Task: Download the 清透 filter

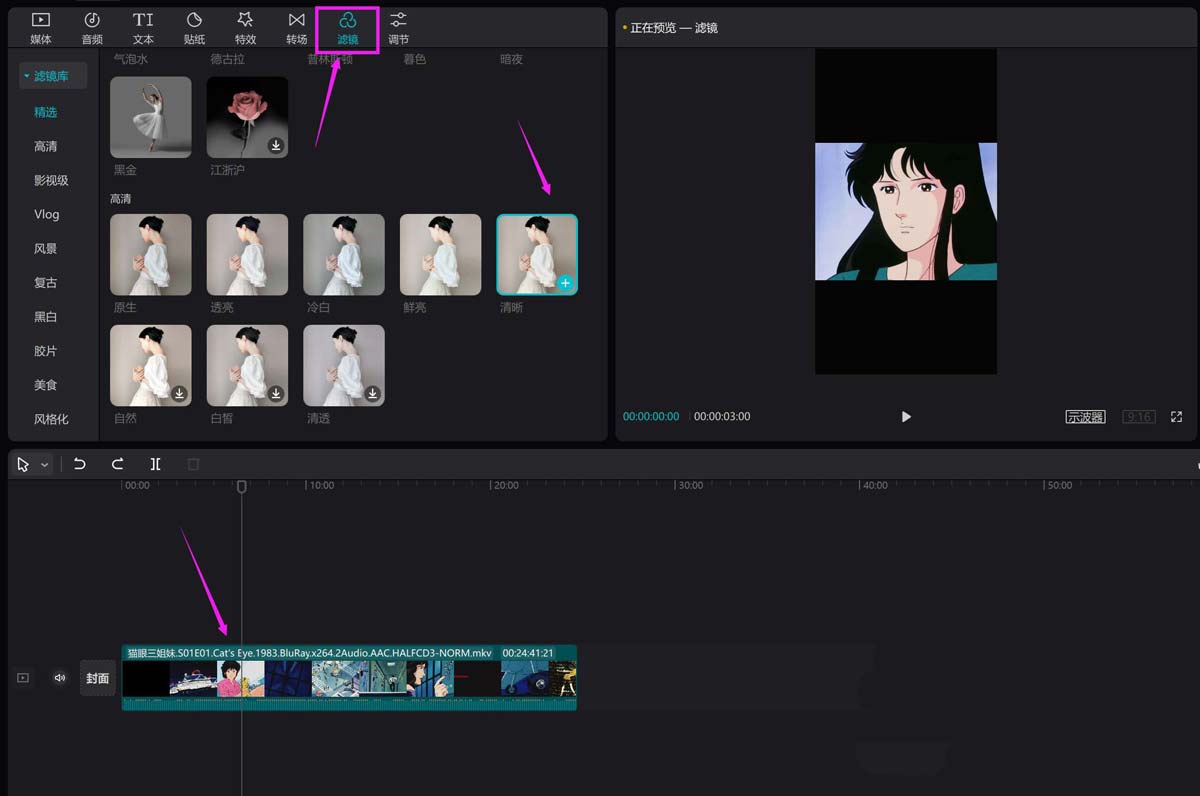Action: coord(373,394)
